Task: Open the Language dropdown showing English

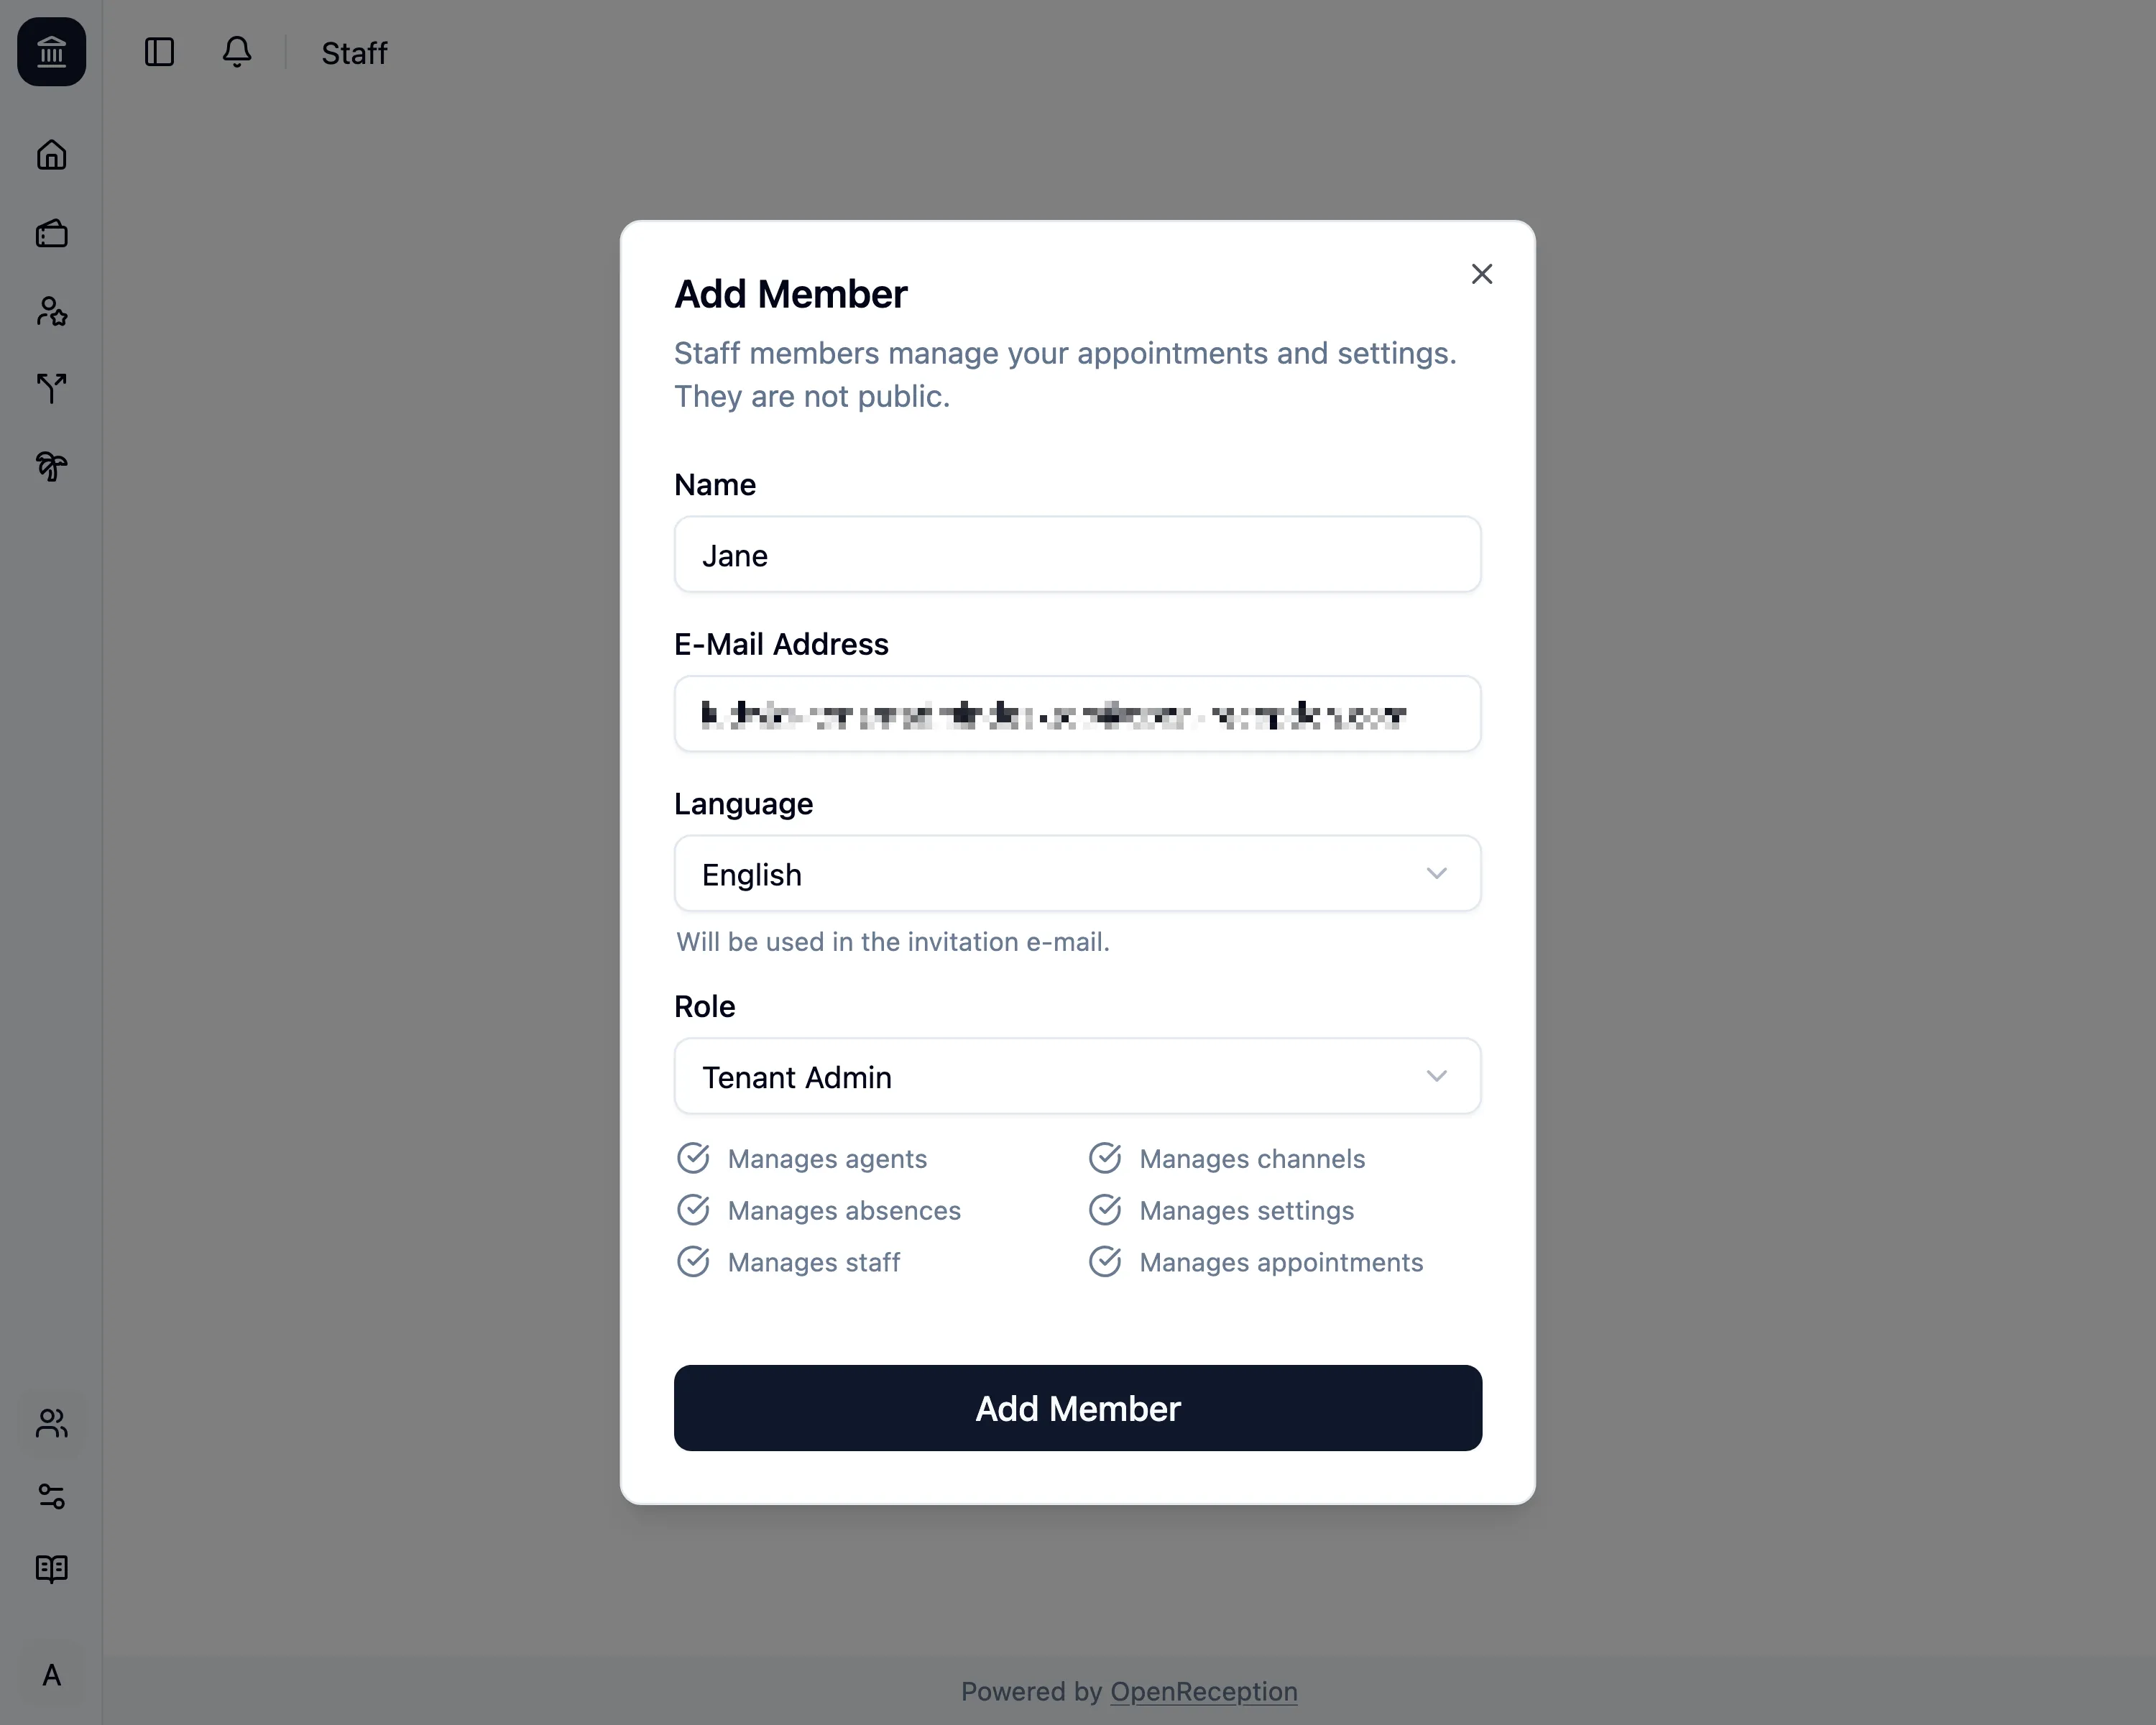Action: coord(1077,873)
